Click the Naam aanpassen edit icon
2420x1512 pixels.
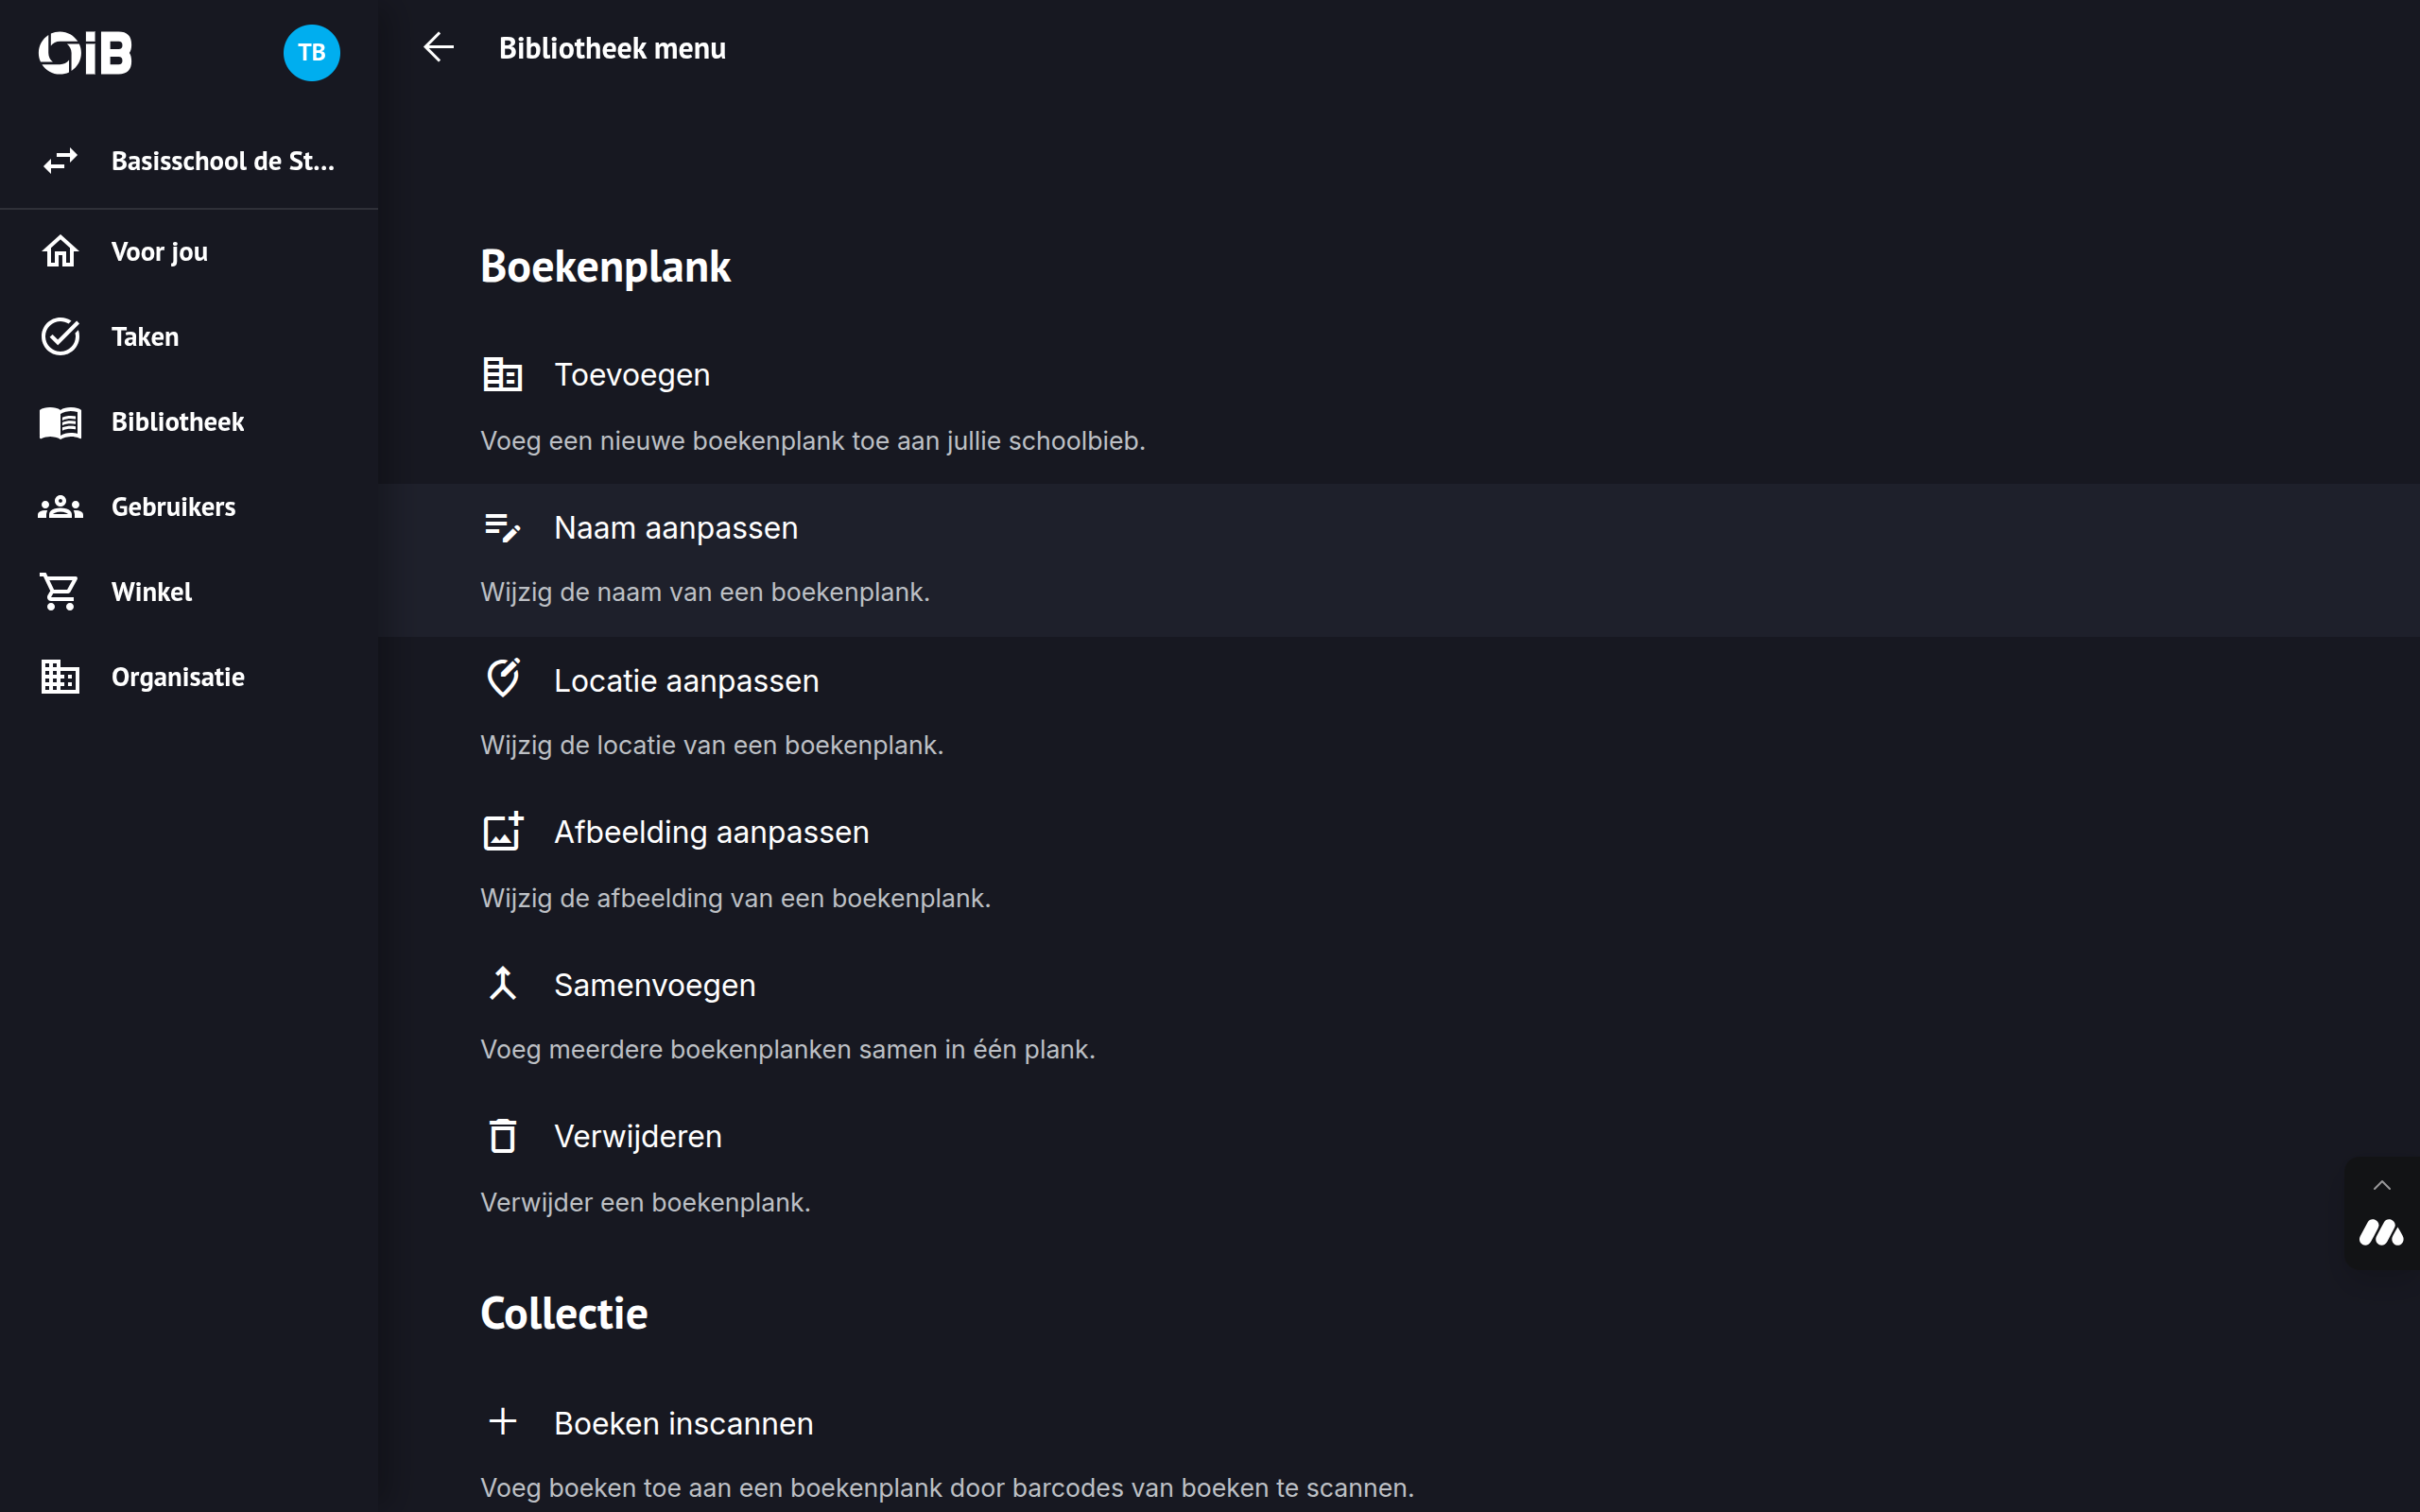point(502,527)
